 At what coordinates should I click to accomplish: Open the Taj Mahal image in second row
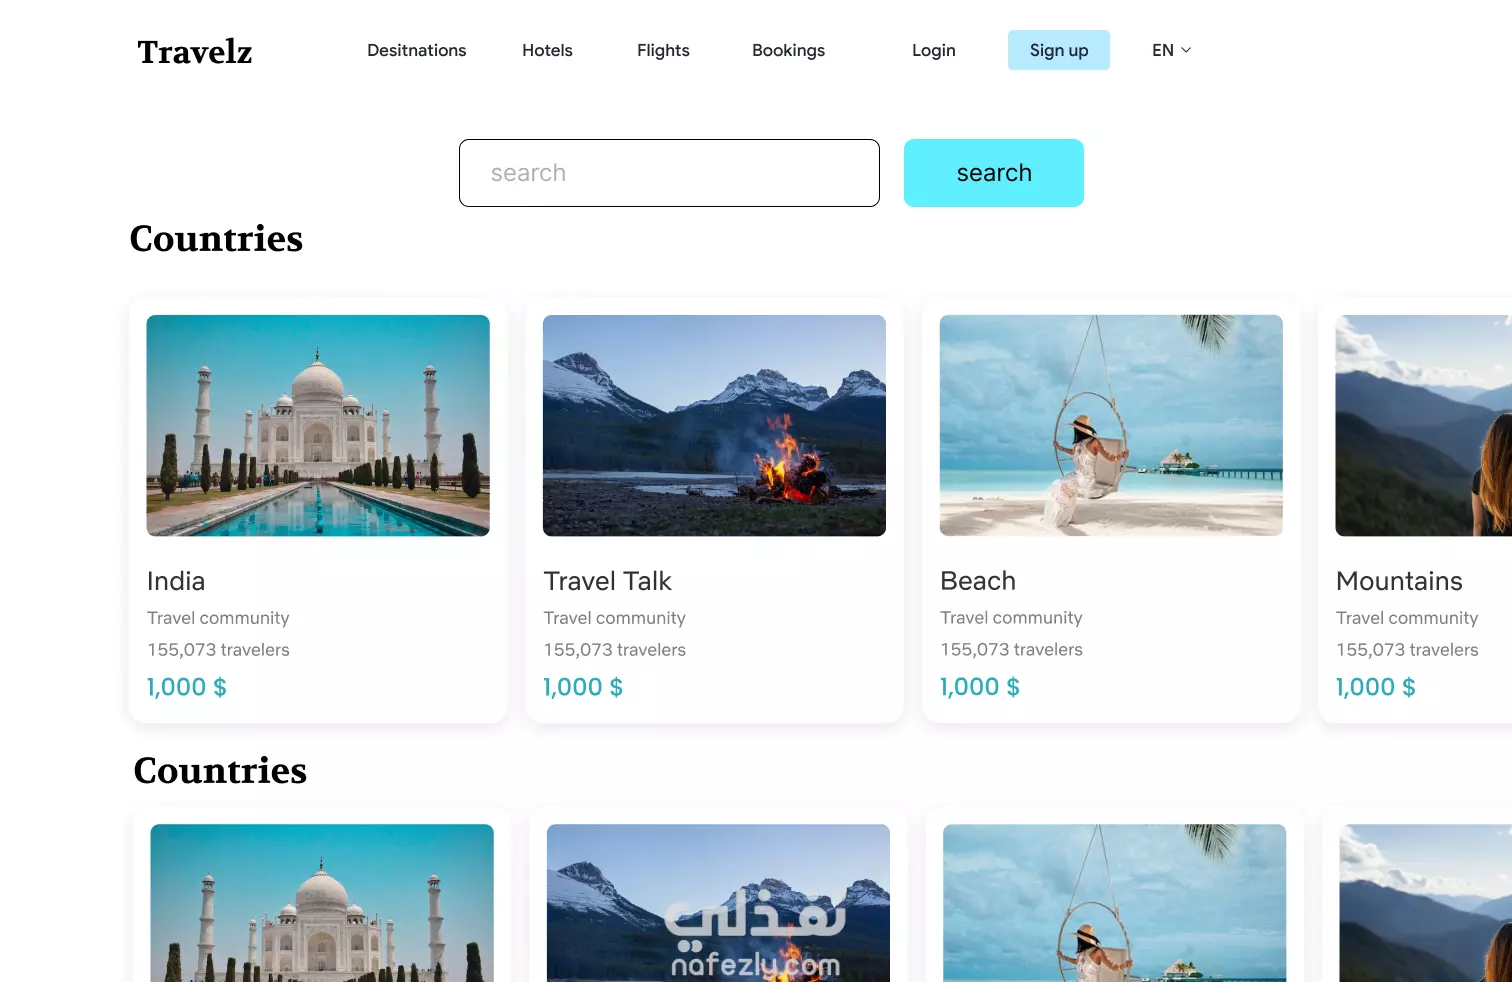click(x=322, y=903)
